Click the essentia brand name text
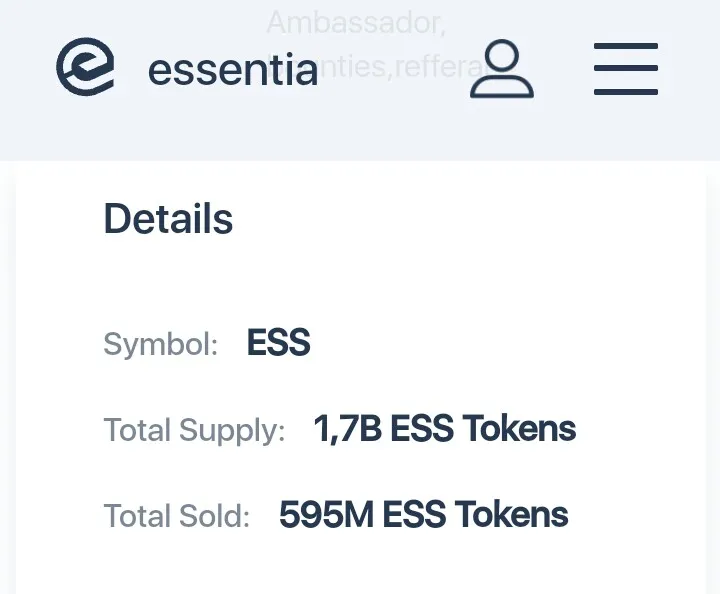This screenshot has height=594, width=720. pos(233,70)
